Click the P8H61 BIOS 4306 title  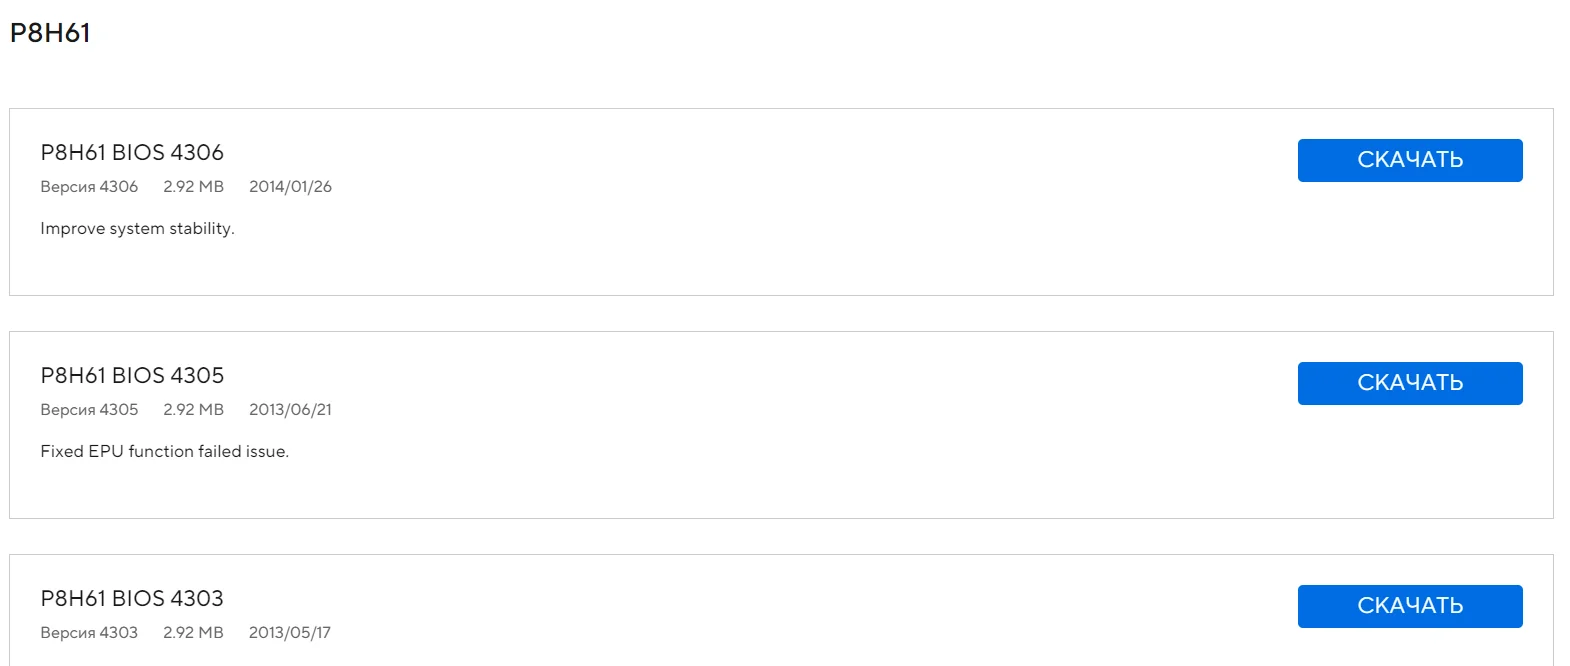tap(132, 153)
